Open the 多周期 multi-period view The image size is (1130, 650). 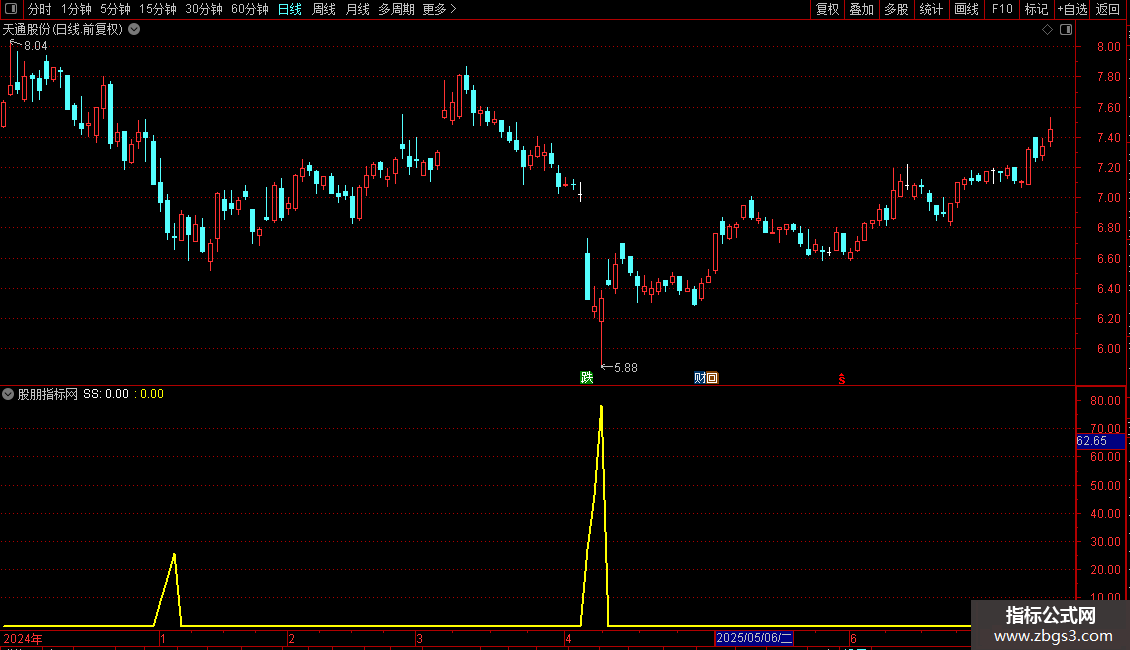[x=396, y=9]
